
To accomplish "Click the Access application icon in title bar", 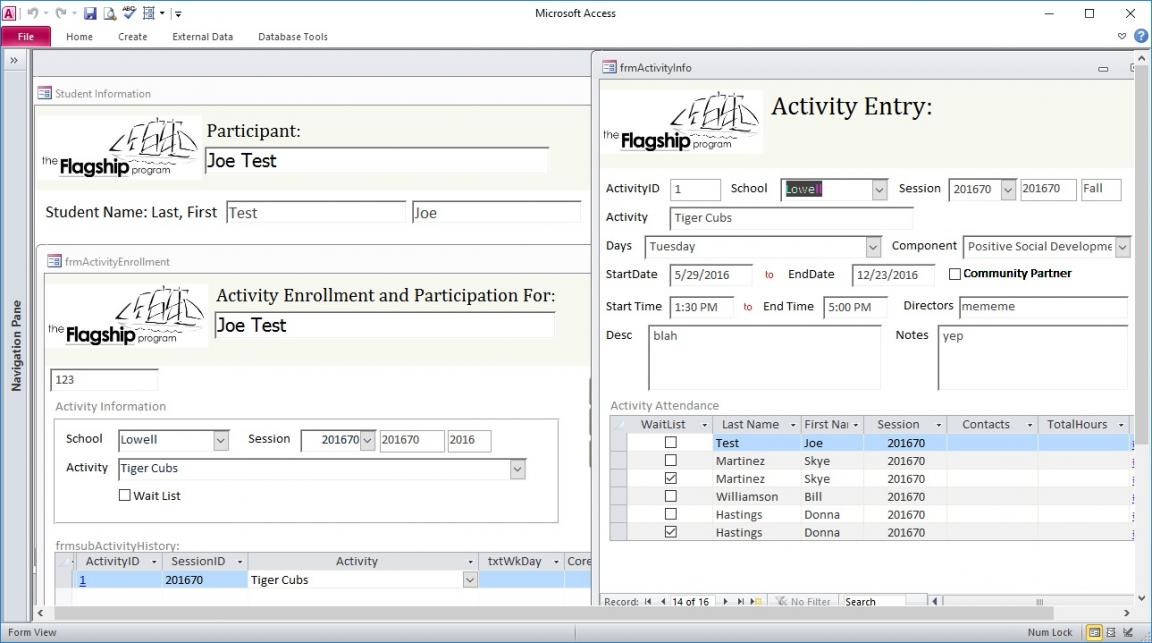I will click(9, 13).
